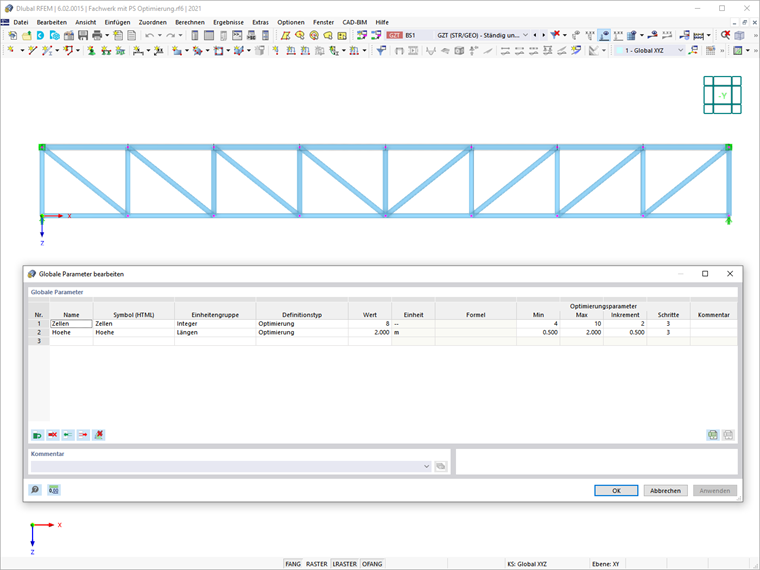Screen dimensions: 760x570
Task: Open the undo history dropdown arrow
Action: [x=159, y=35]
